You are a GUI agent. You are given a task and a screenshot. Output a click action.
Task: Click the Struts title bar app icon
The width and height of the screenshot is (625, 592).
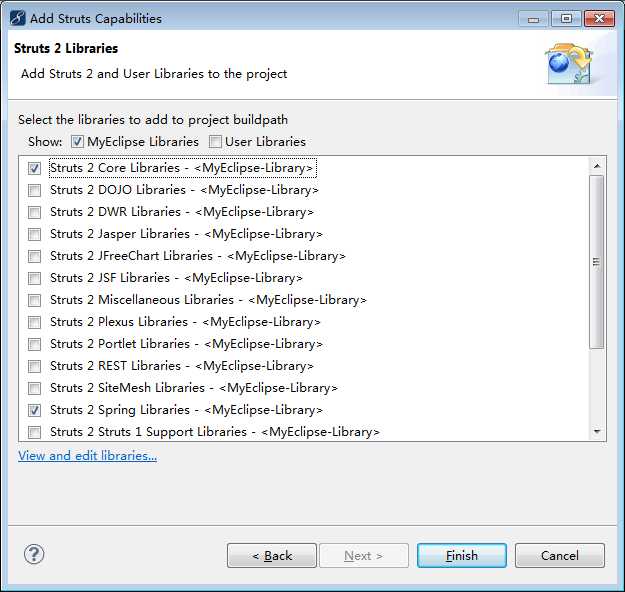[x=18, y=18]
